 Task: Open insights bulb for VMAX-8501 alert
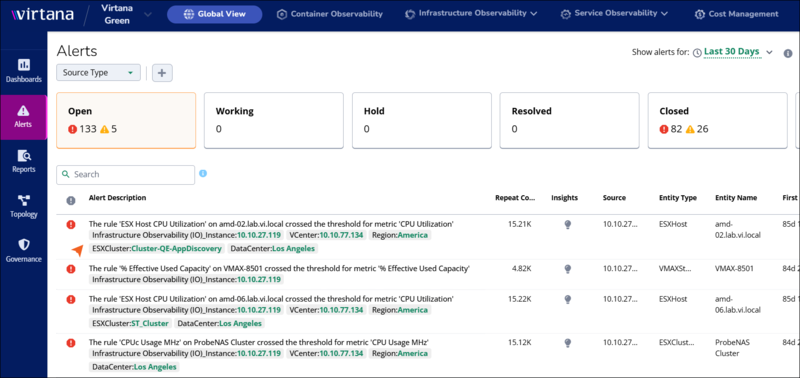(x=568, y=269)
